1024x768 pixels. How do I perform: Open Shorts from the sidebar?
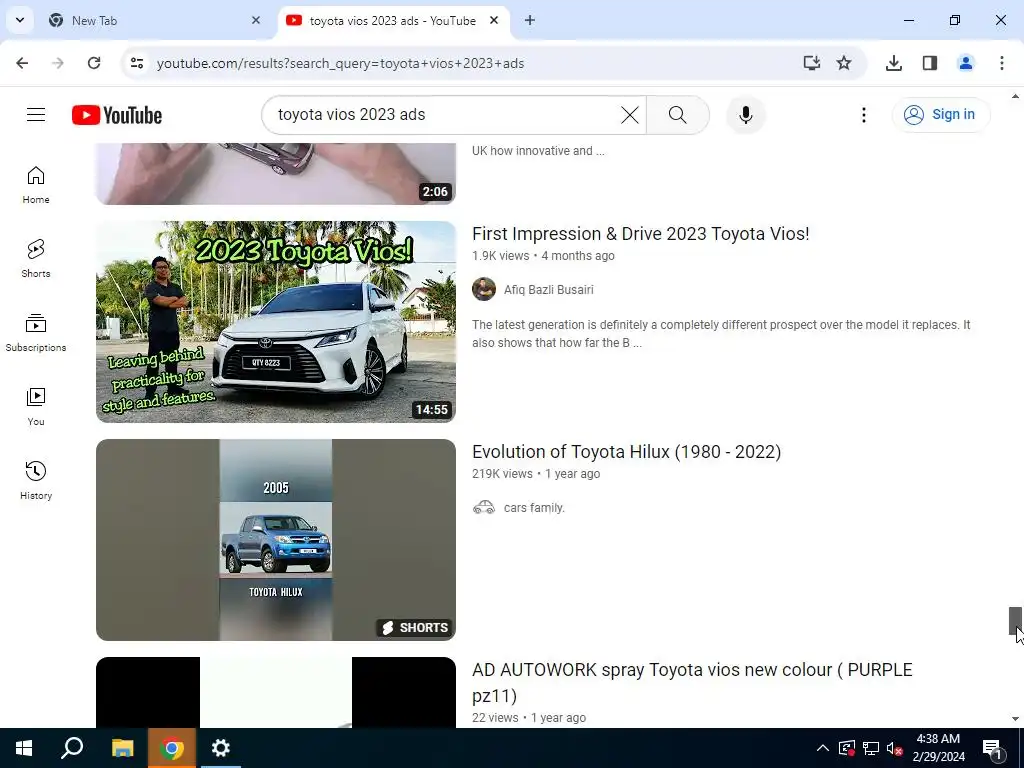[36, 259]
